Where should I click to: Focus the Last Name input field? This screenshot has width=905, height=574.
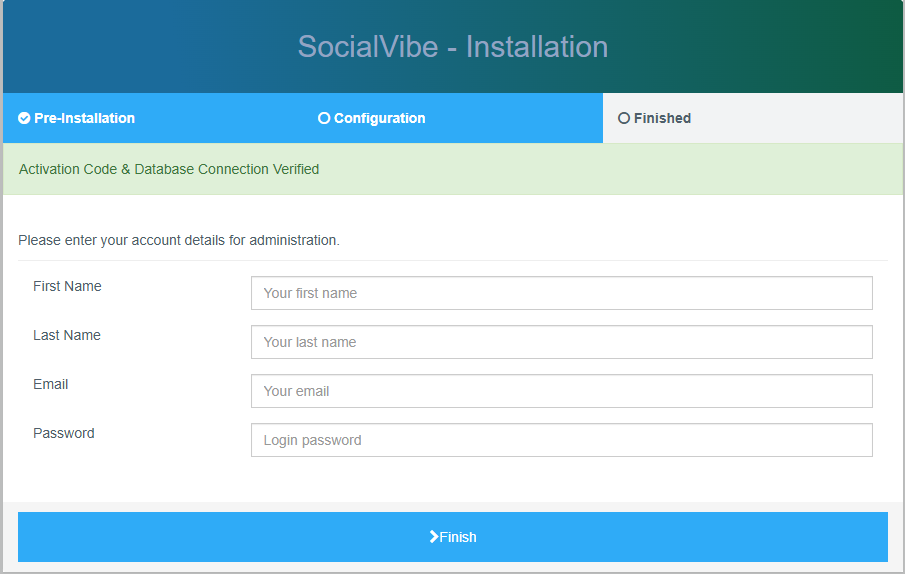pos(562,342)
